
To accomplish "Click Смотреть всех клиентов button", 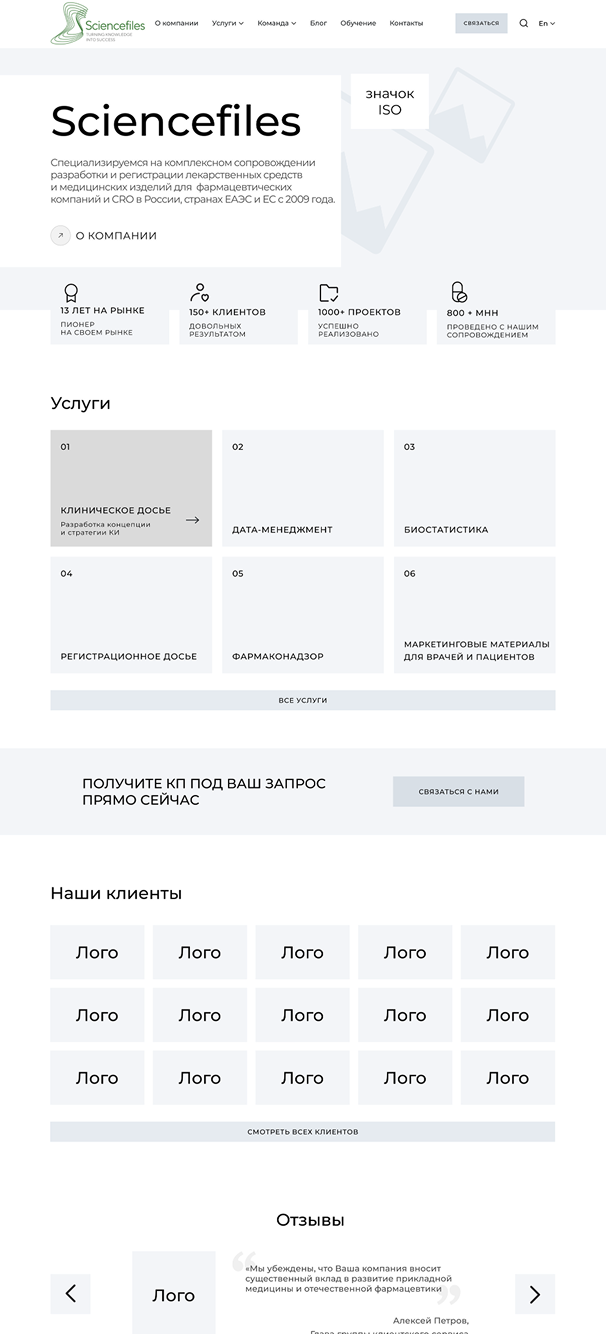I will (303, 1131).
